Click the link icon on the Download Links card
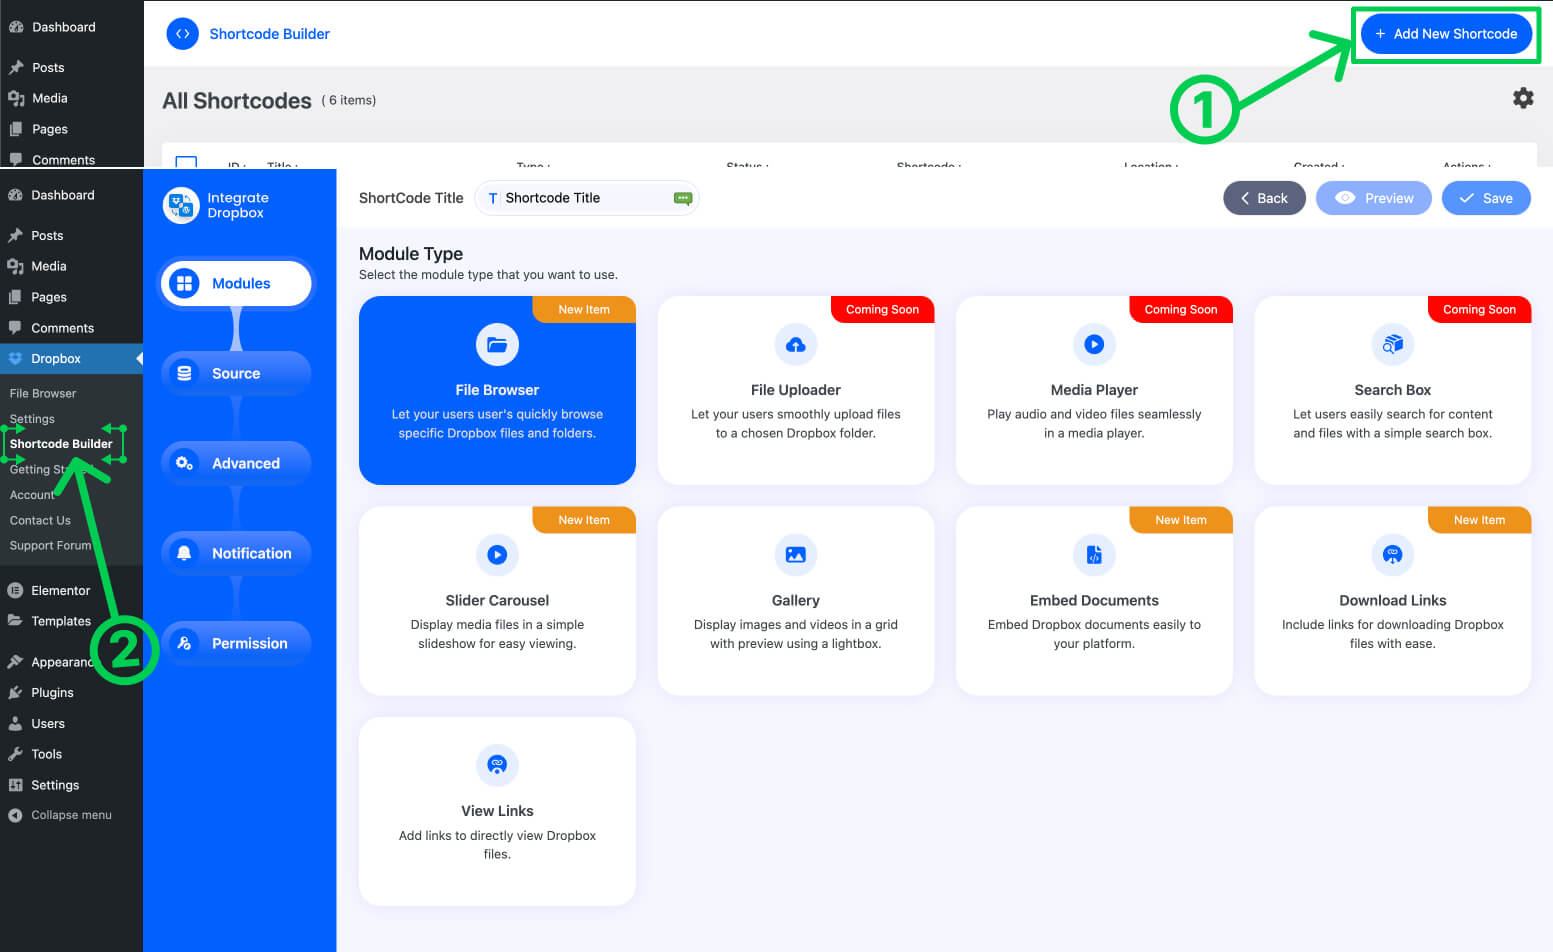 coord(1393,554)
